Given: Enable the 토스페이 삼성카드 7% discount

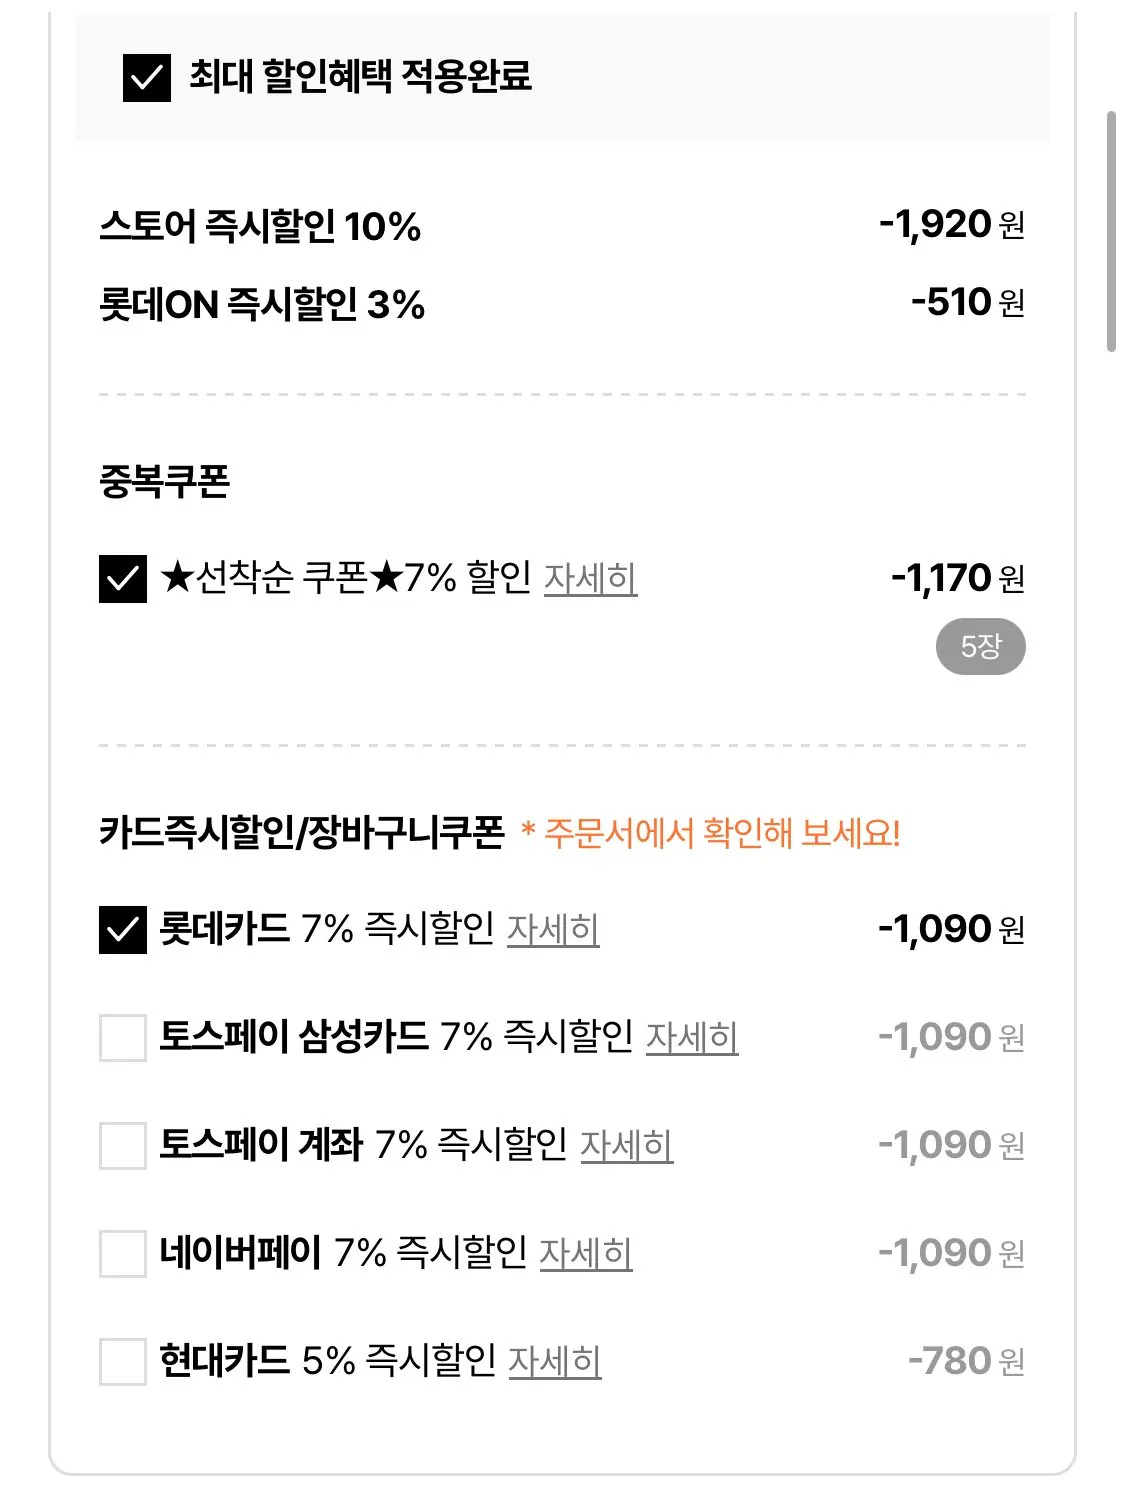Looking at the screenshot, I should tap(125, 1037).
